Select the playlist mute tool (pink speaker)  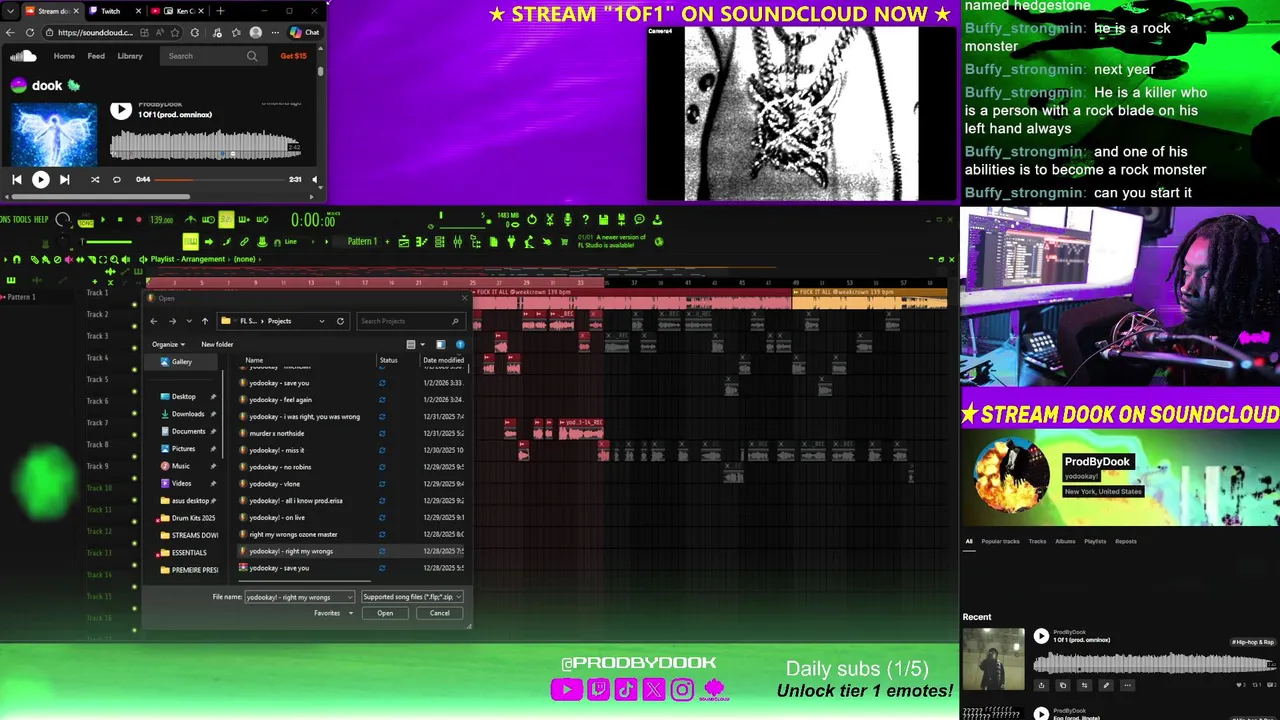pos(69,259)
